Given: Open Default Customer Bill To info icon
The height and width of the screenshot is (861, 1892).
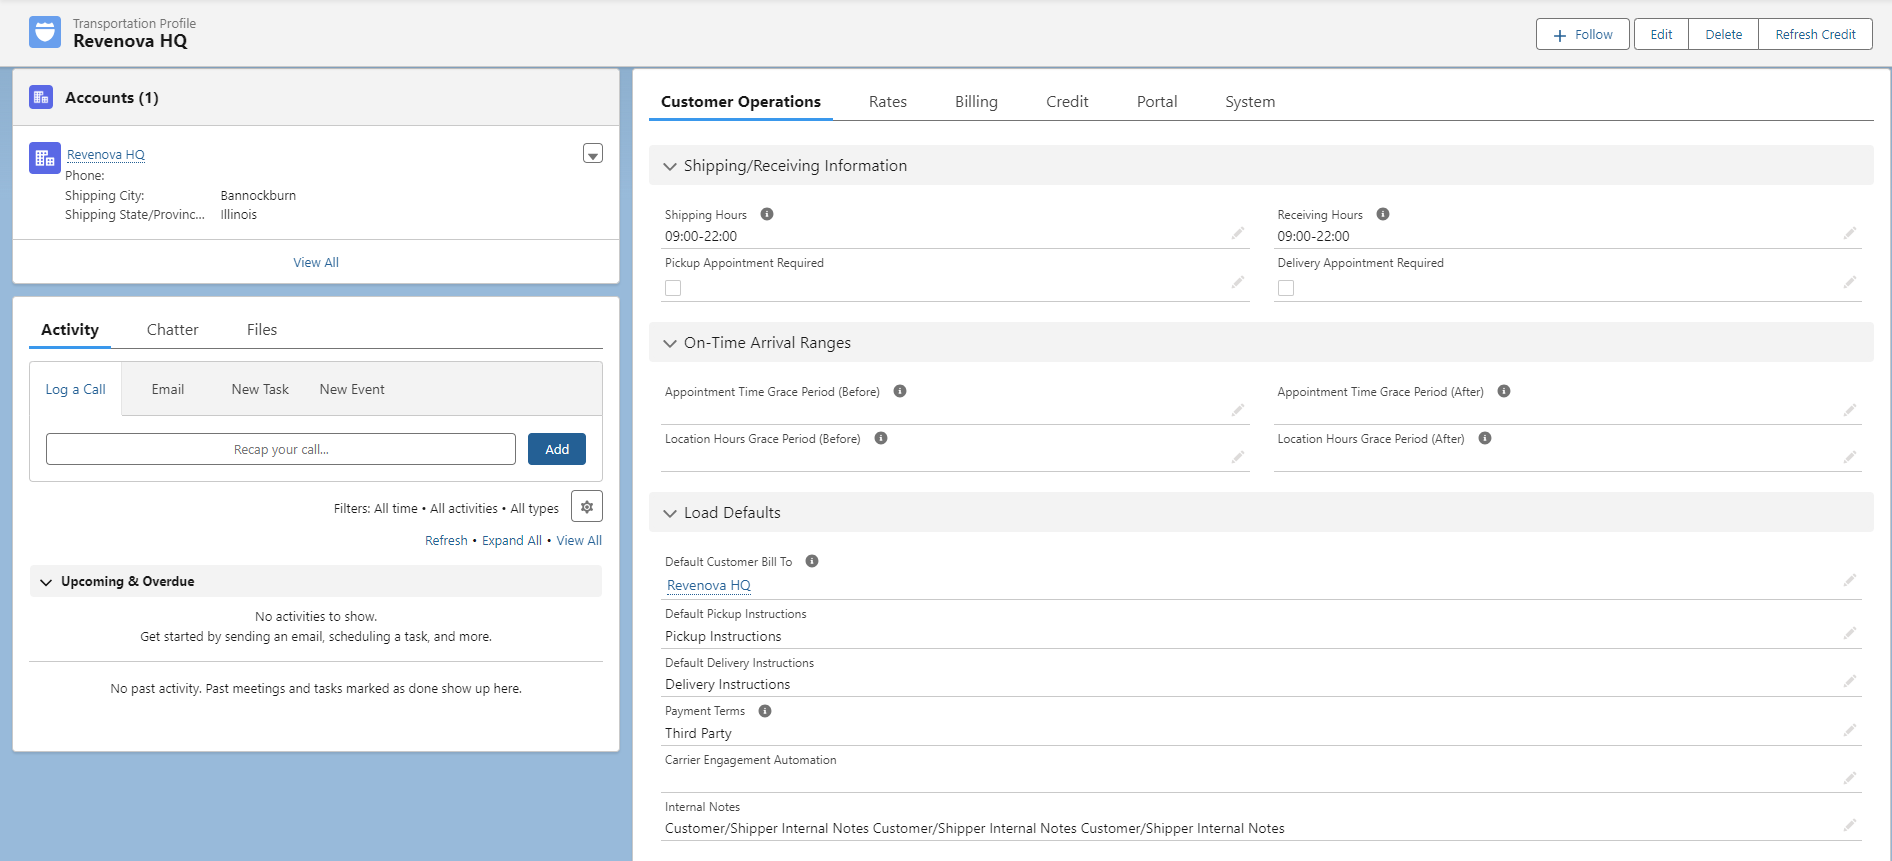Looking at the screenshot, I should [812, 561].
